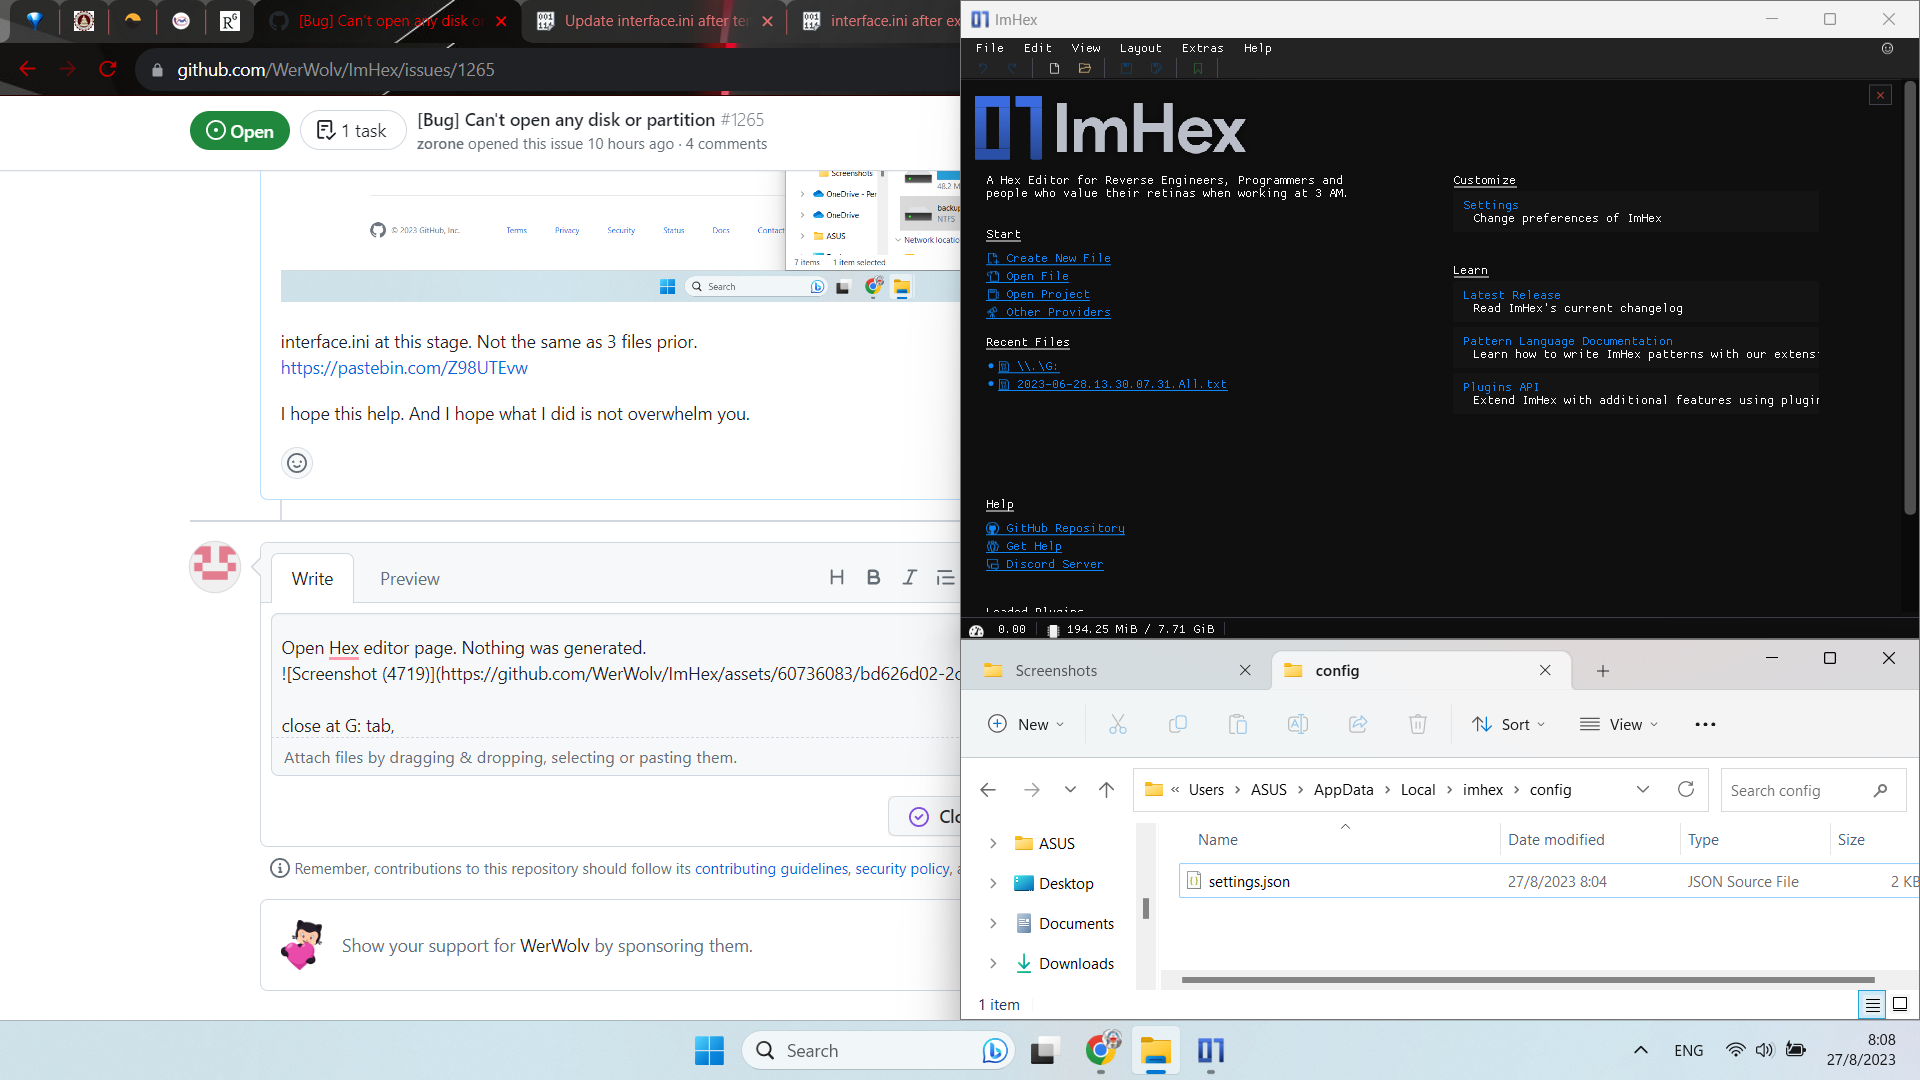Open a file using the folder toolbar icon
Viewport: 1920px width, 1080px height.
point(1085,68)
